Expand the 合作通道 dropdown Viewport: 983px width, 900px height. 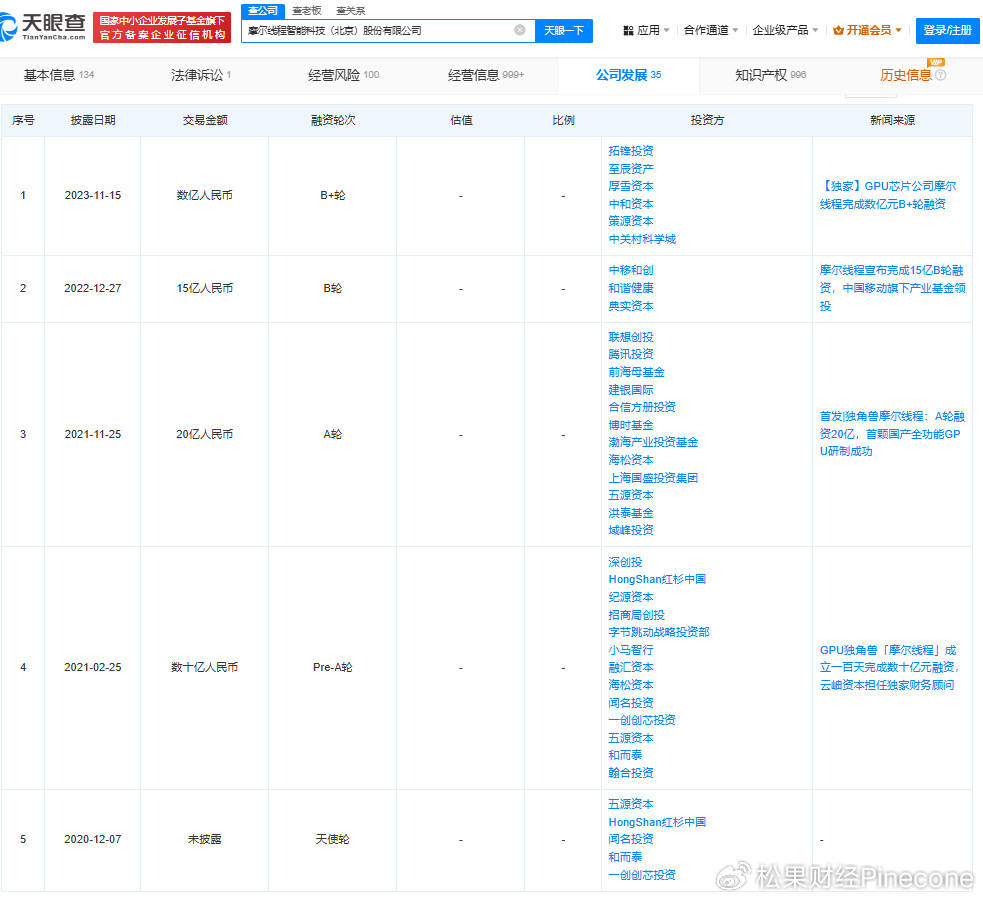click(x=711, y=30)
